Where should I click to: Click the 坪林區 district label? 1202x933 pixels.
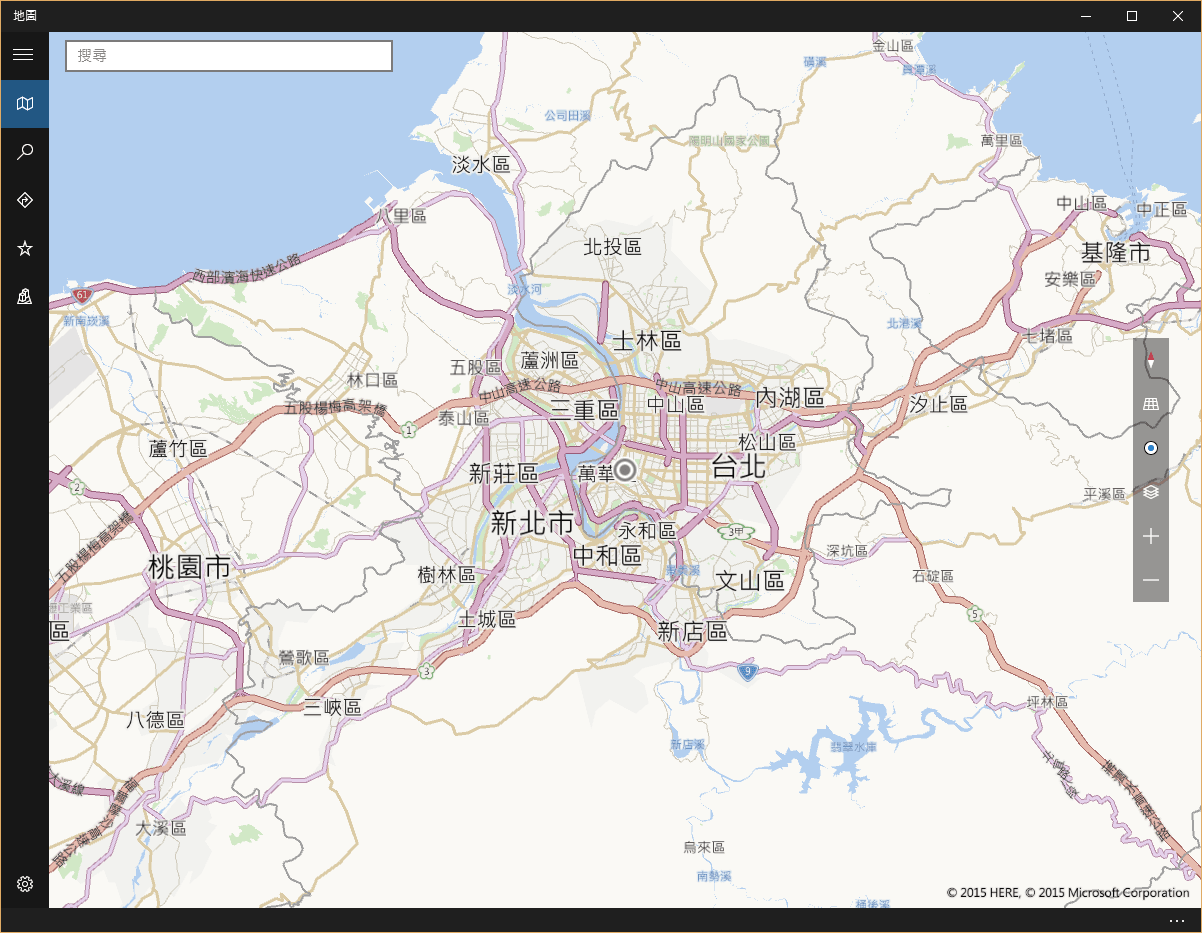click(1048, 702)
